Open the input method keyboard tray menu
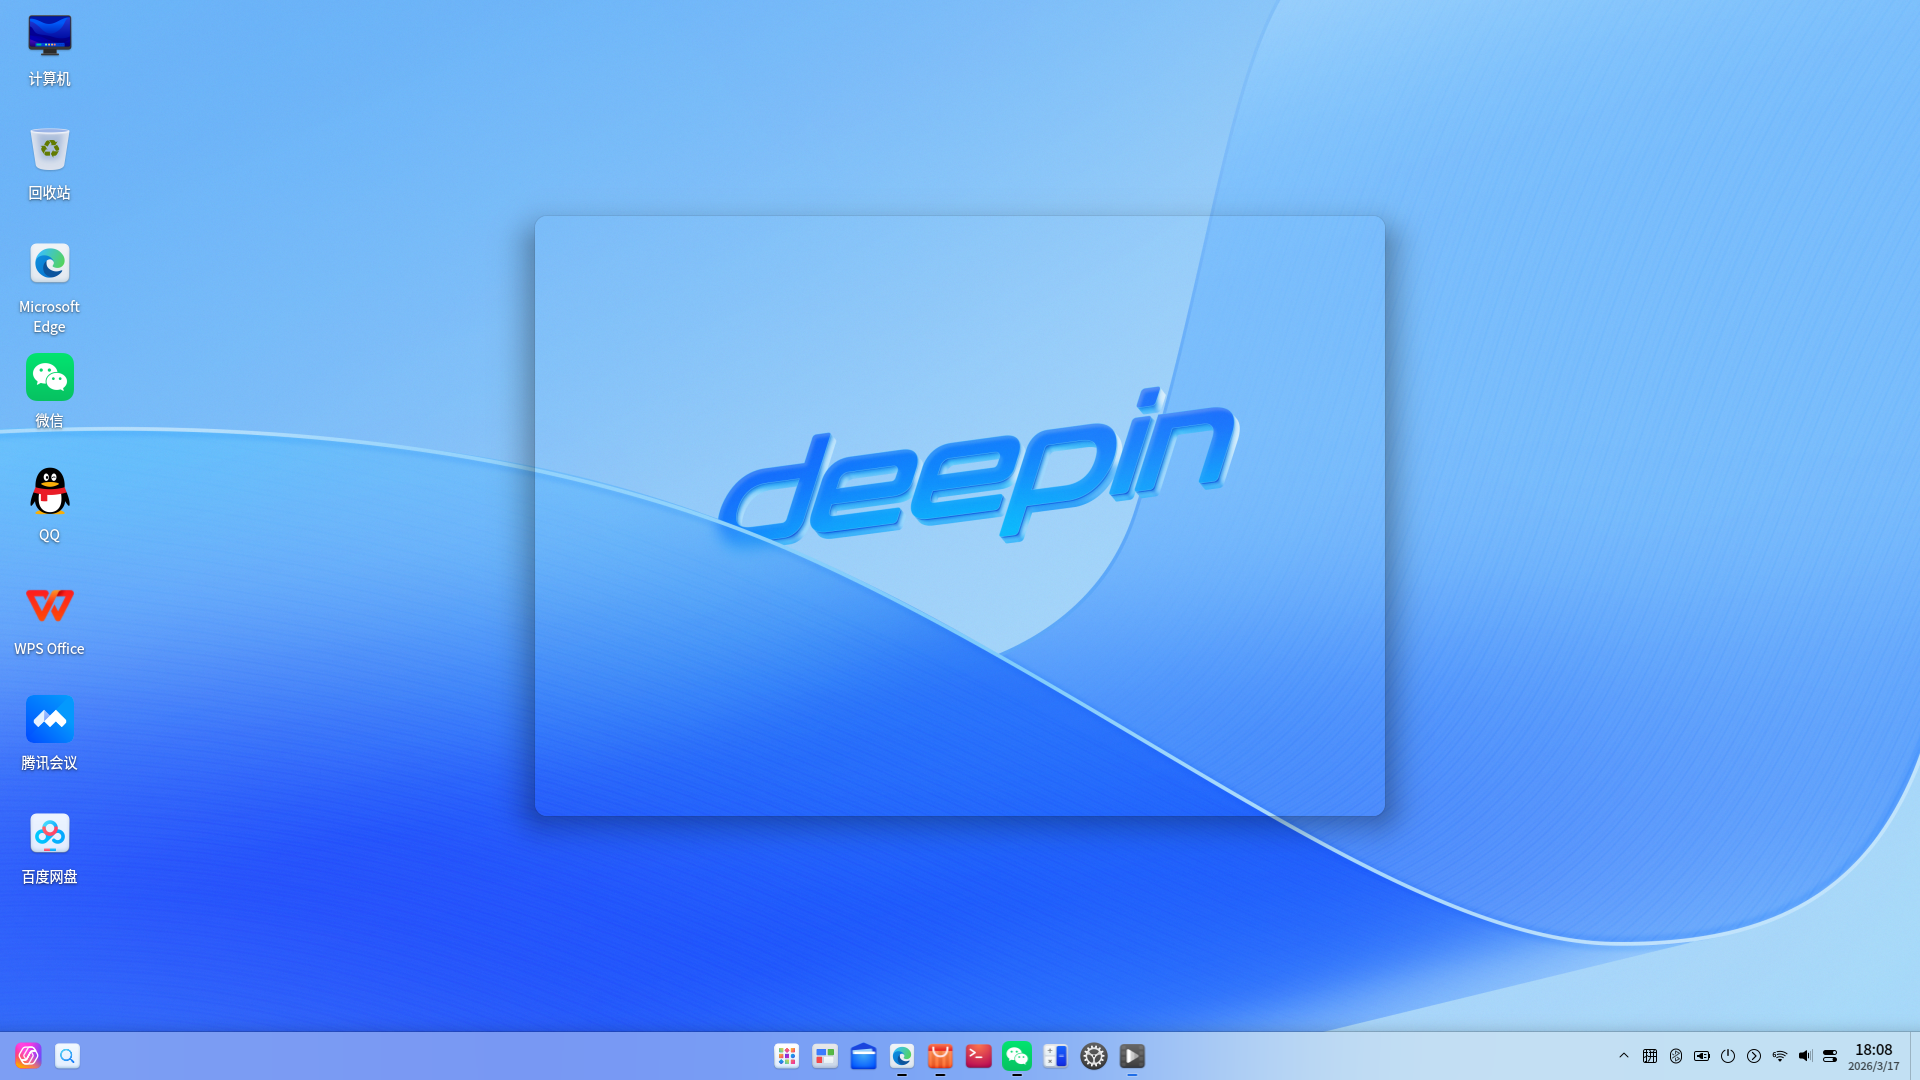The width and height of the screenshot is (1920, 1080). [x=1650, y=1056]
